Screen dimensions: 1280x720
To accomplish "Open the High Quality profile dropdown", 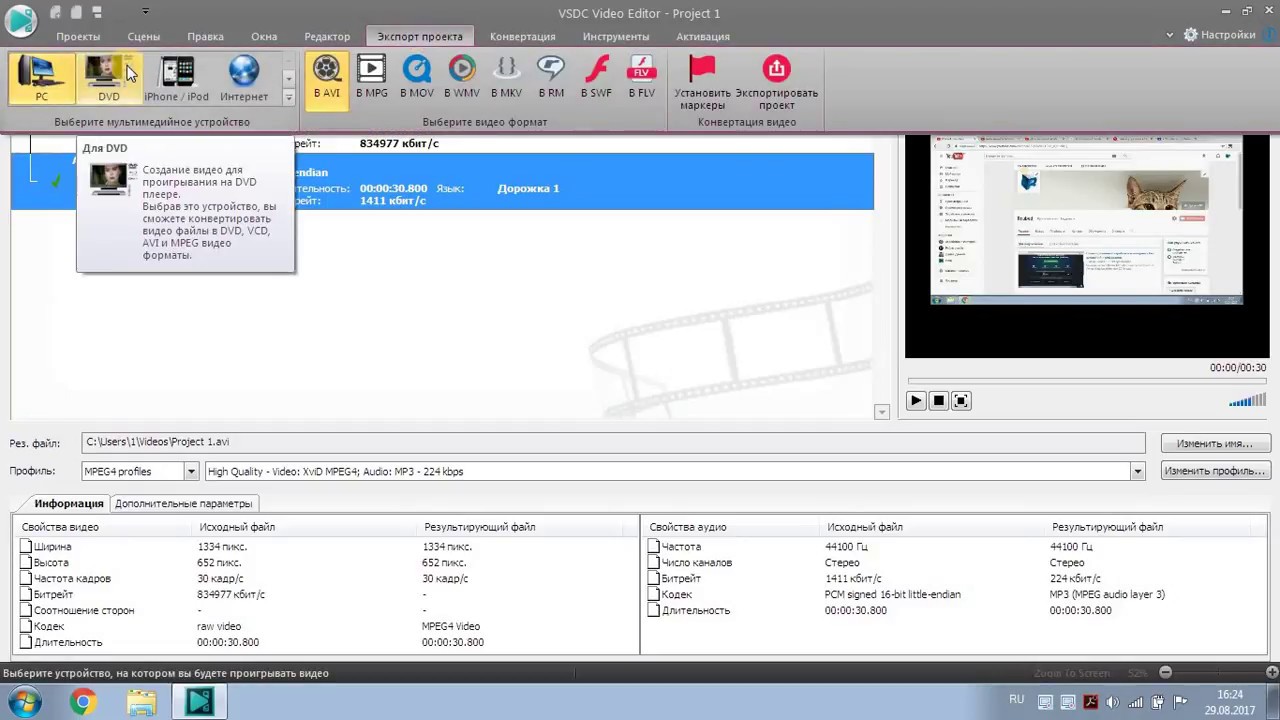I will [1137, 472].
